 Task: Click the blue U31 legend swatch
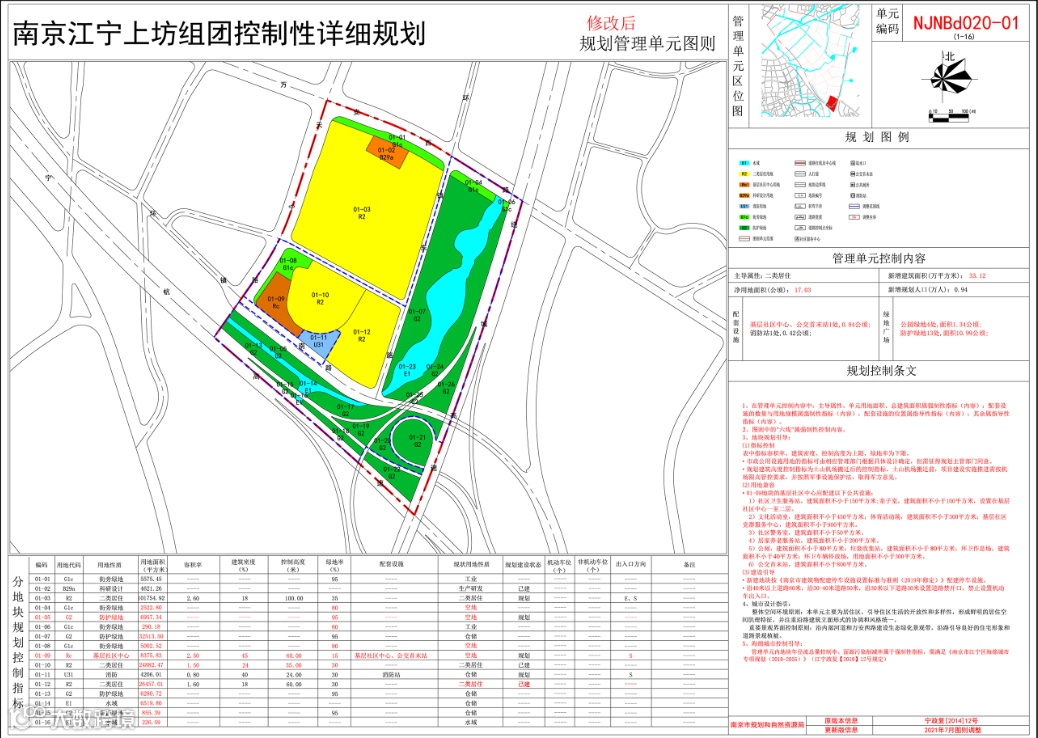pos(744,207)
